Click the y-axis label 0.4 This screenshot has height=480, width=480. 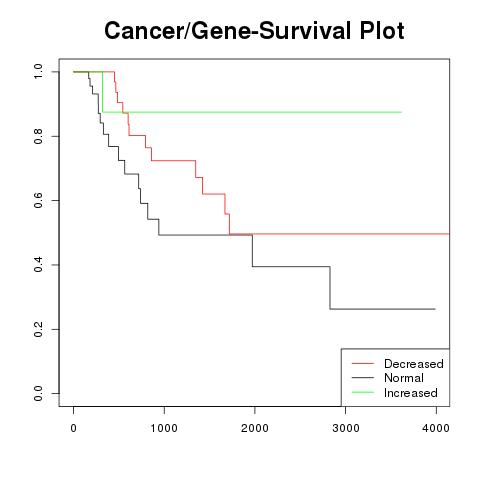pyautogui.click(x=38, y=265)
